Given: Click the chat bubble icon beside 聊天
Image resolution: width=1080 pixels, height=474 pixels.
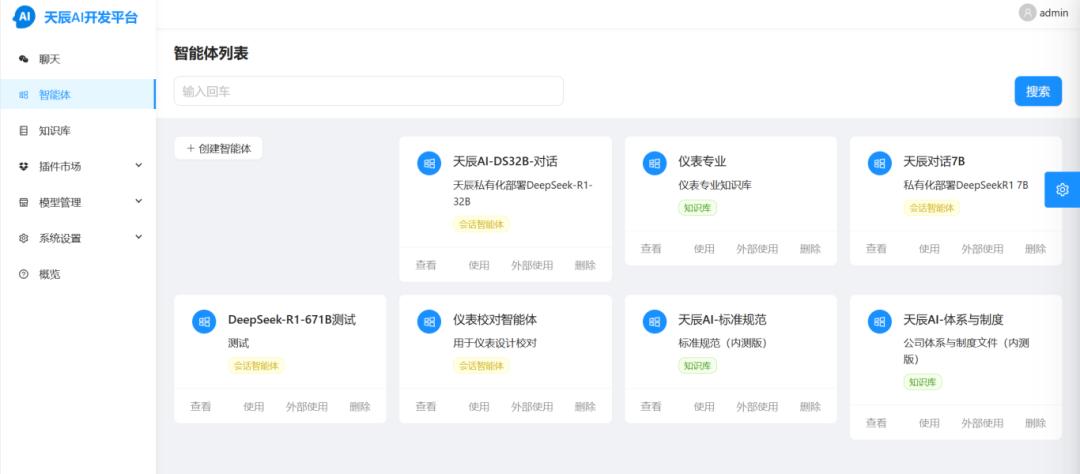Looking at the screenshot, I should (x=23, y=59).
